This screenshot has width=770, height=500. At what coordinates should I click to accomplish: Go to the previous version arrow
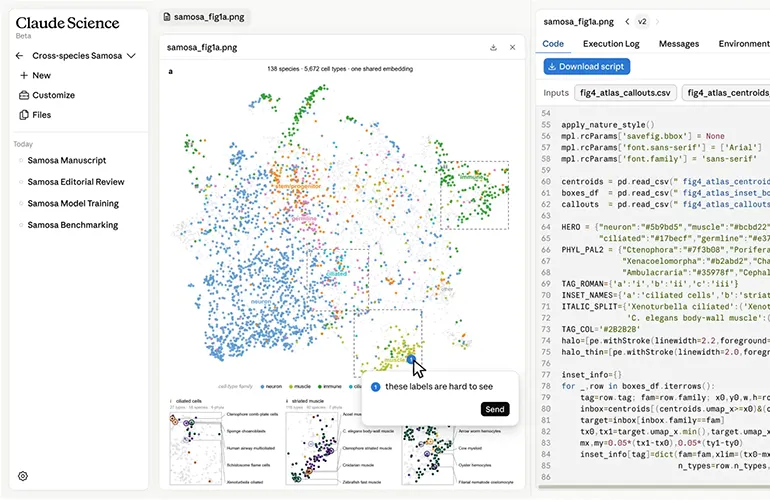(627, 22)
